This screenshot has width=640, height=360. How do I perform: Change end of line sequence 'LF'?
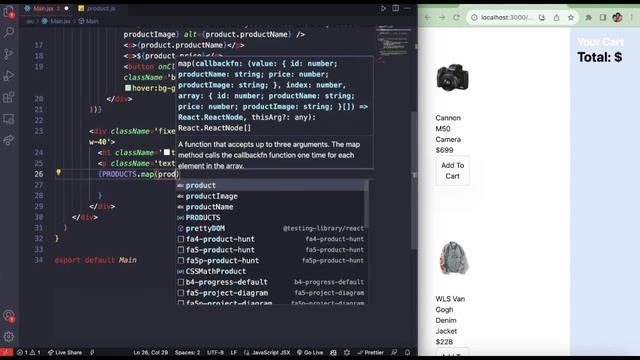tap(234, 352)
